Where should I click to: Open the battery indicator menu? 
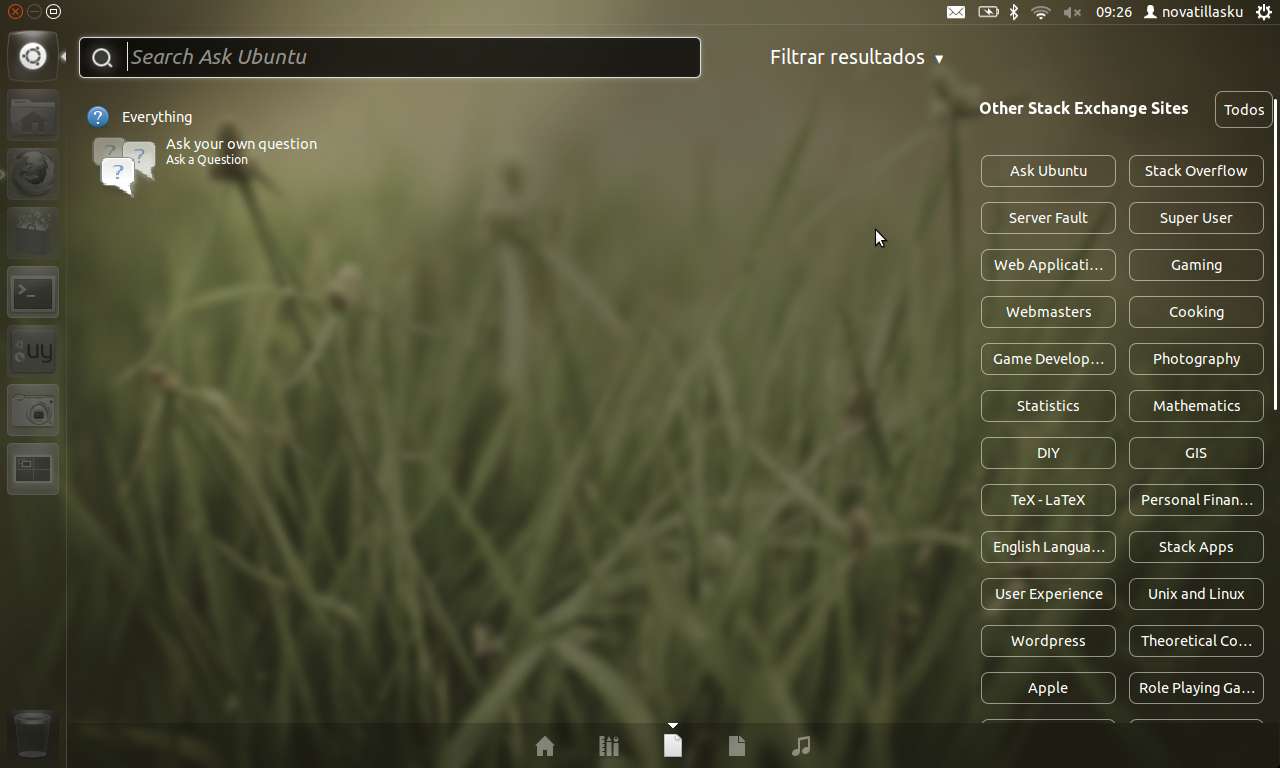[x=988, y=12]
